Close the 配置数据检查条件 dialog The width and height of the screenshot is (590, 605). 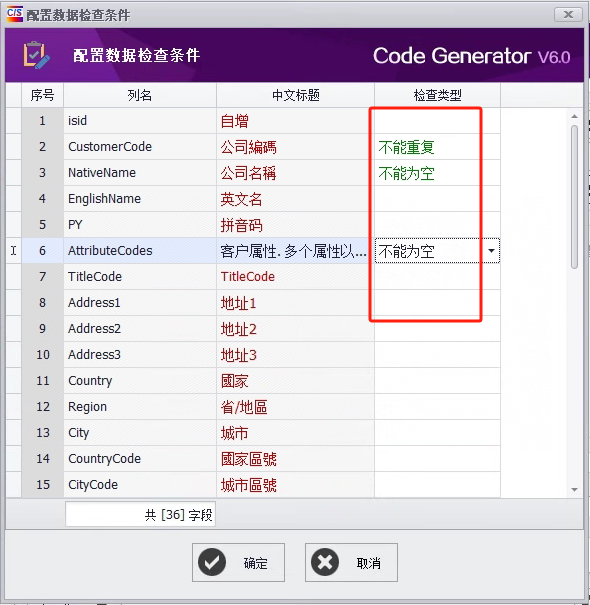[568, 15]
